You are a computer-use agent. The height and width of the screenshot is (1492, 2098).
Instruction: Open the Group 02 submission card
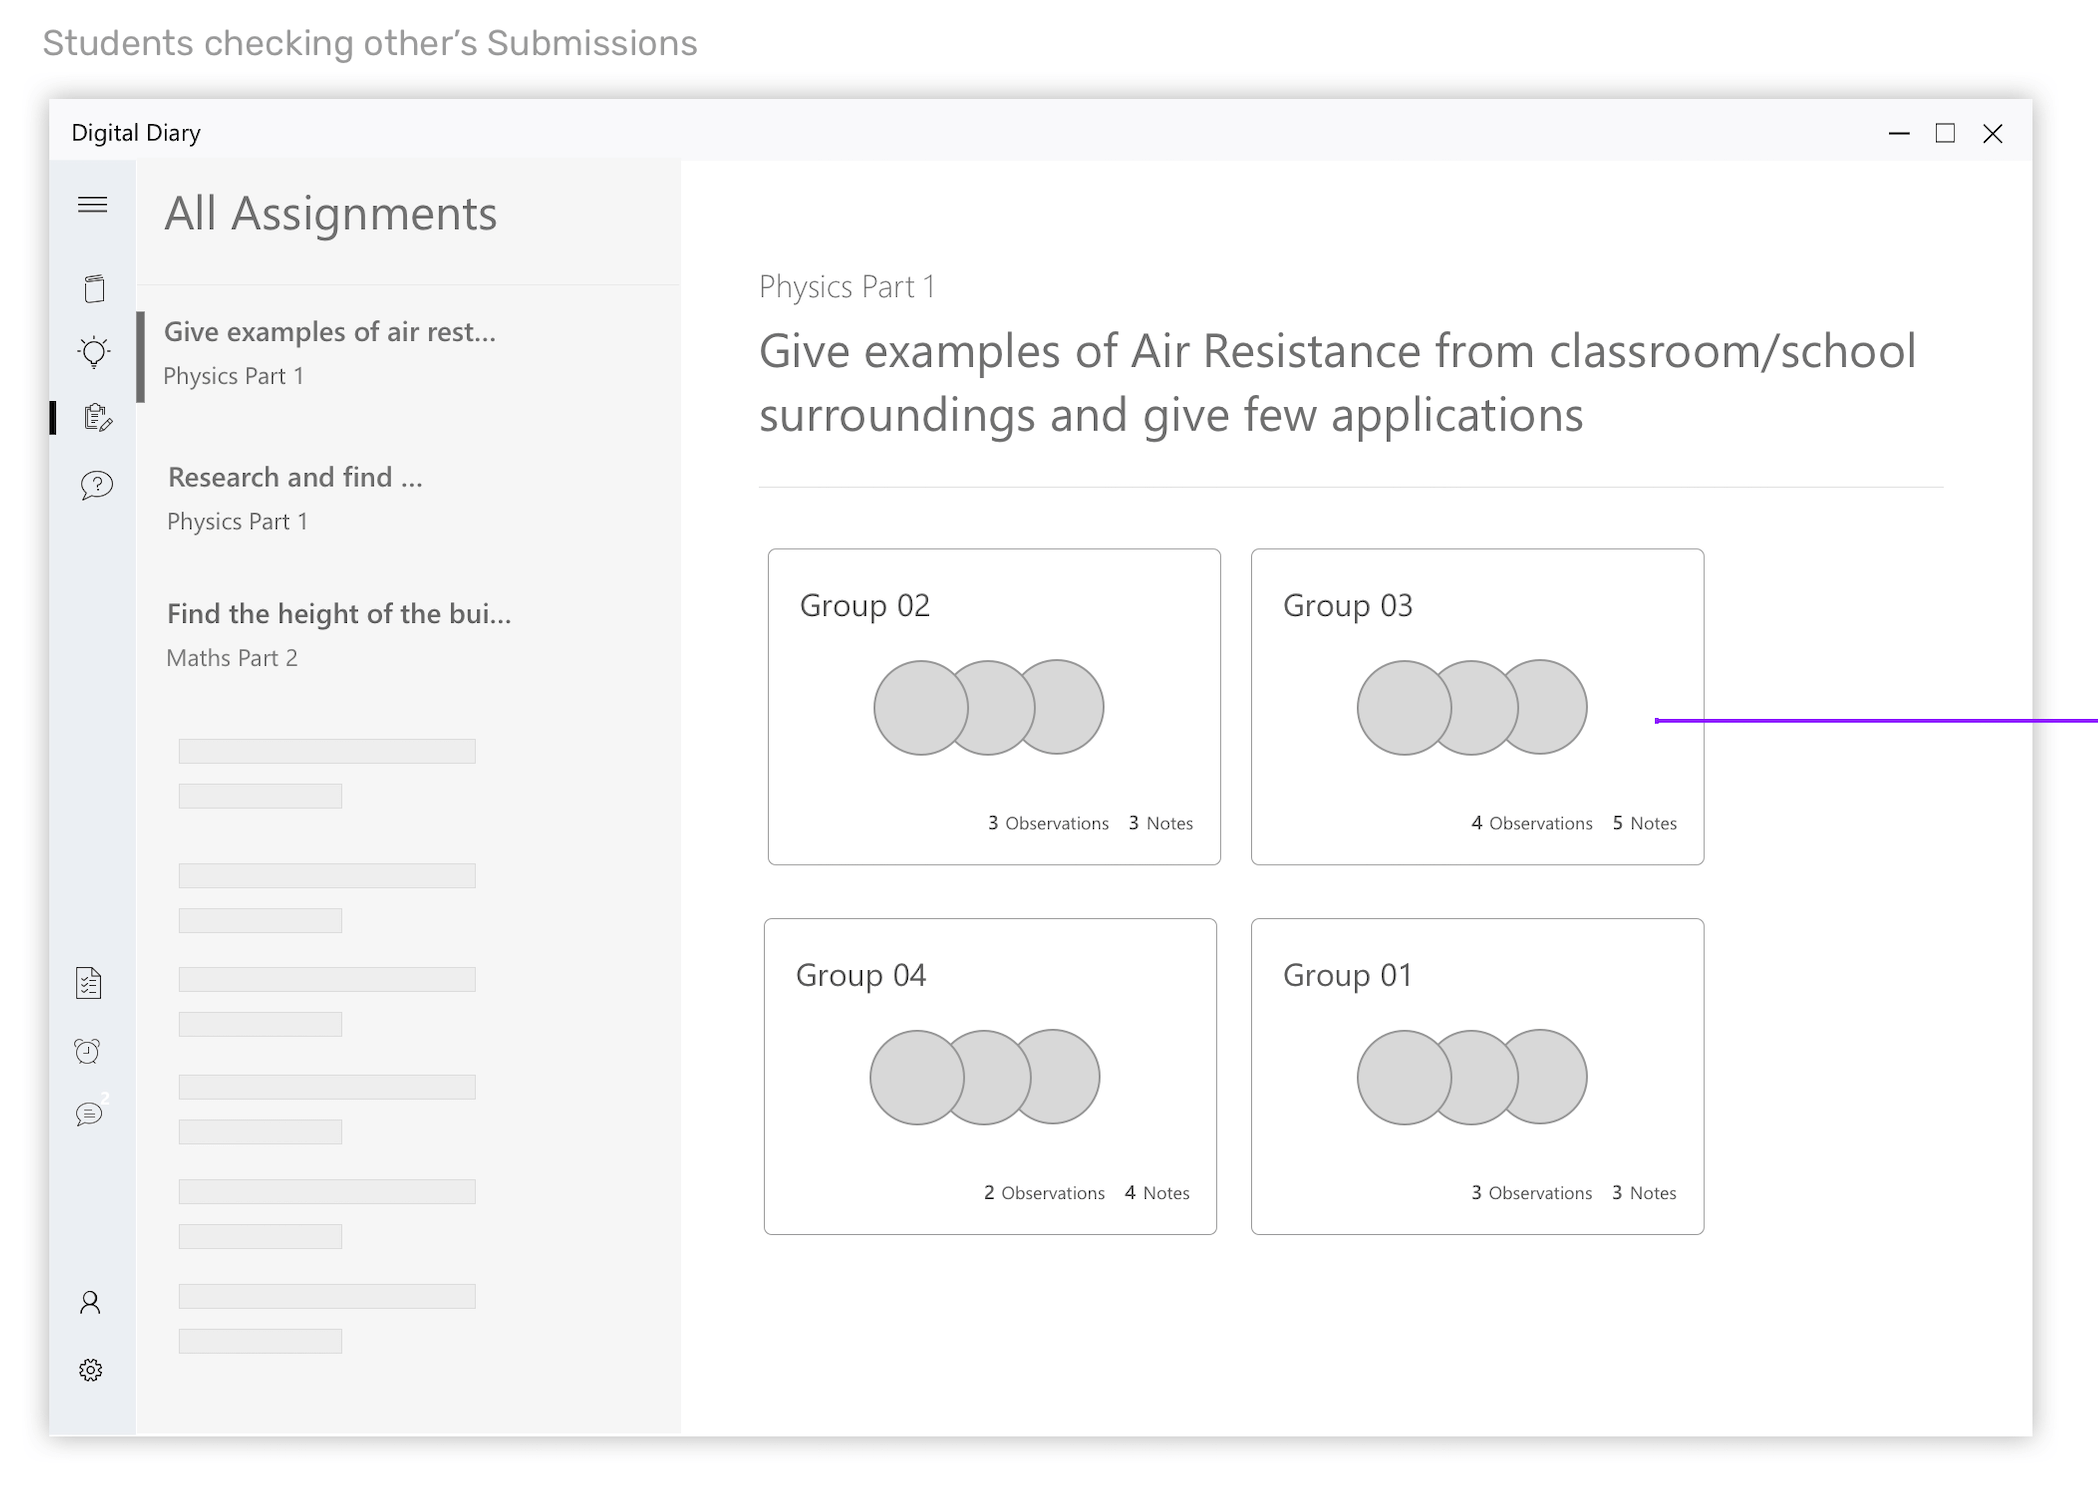tap(993, 706)
